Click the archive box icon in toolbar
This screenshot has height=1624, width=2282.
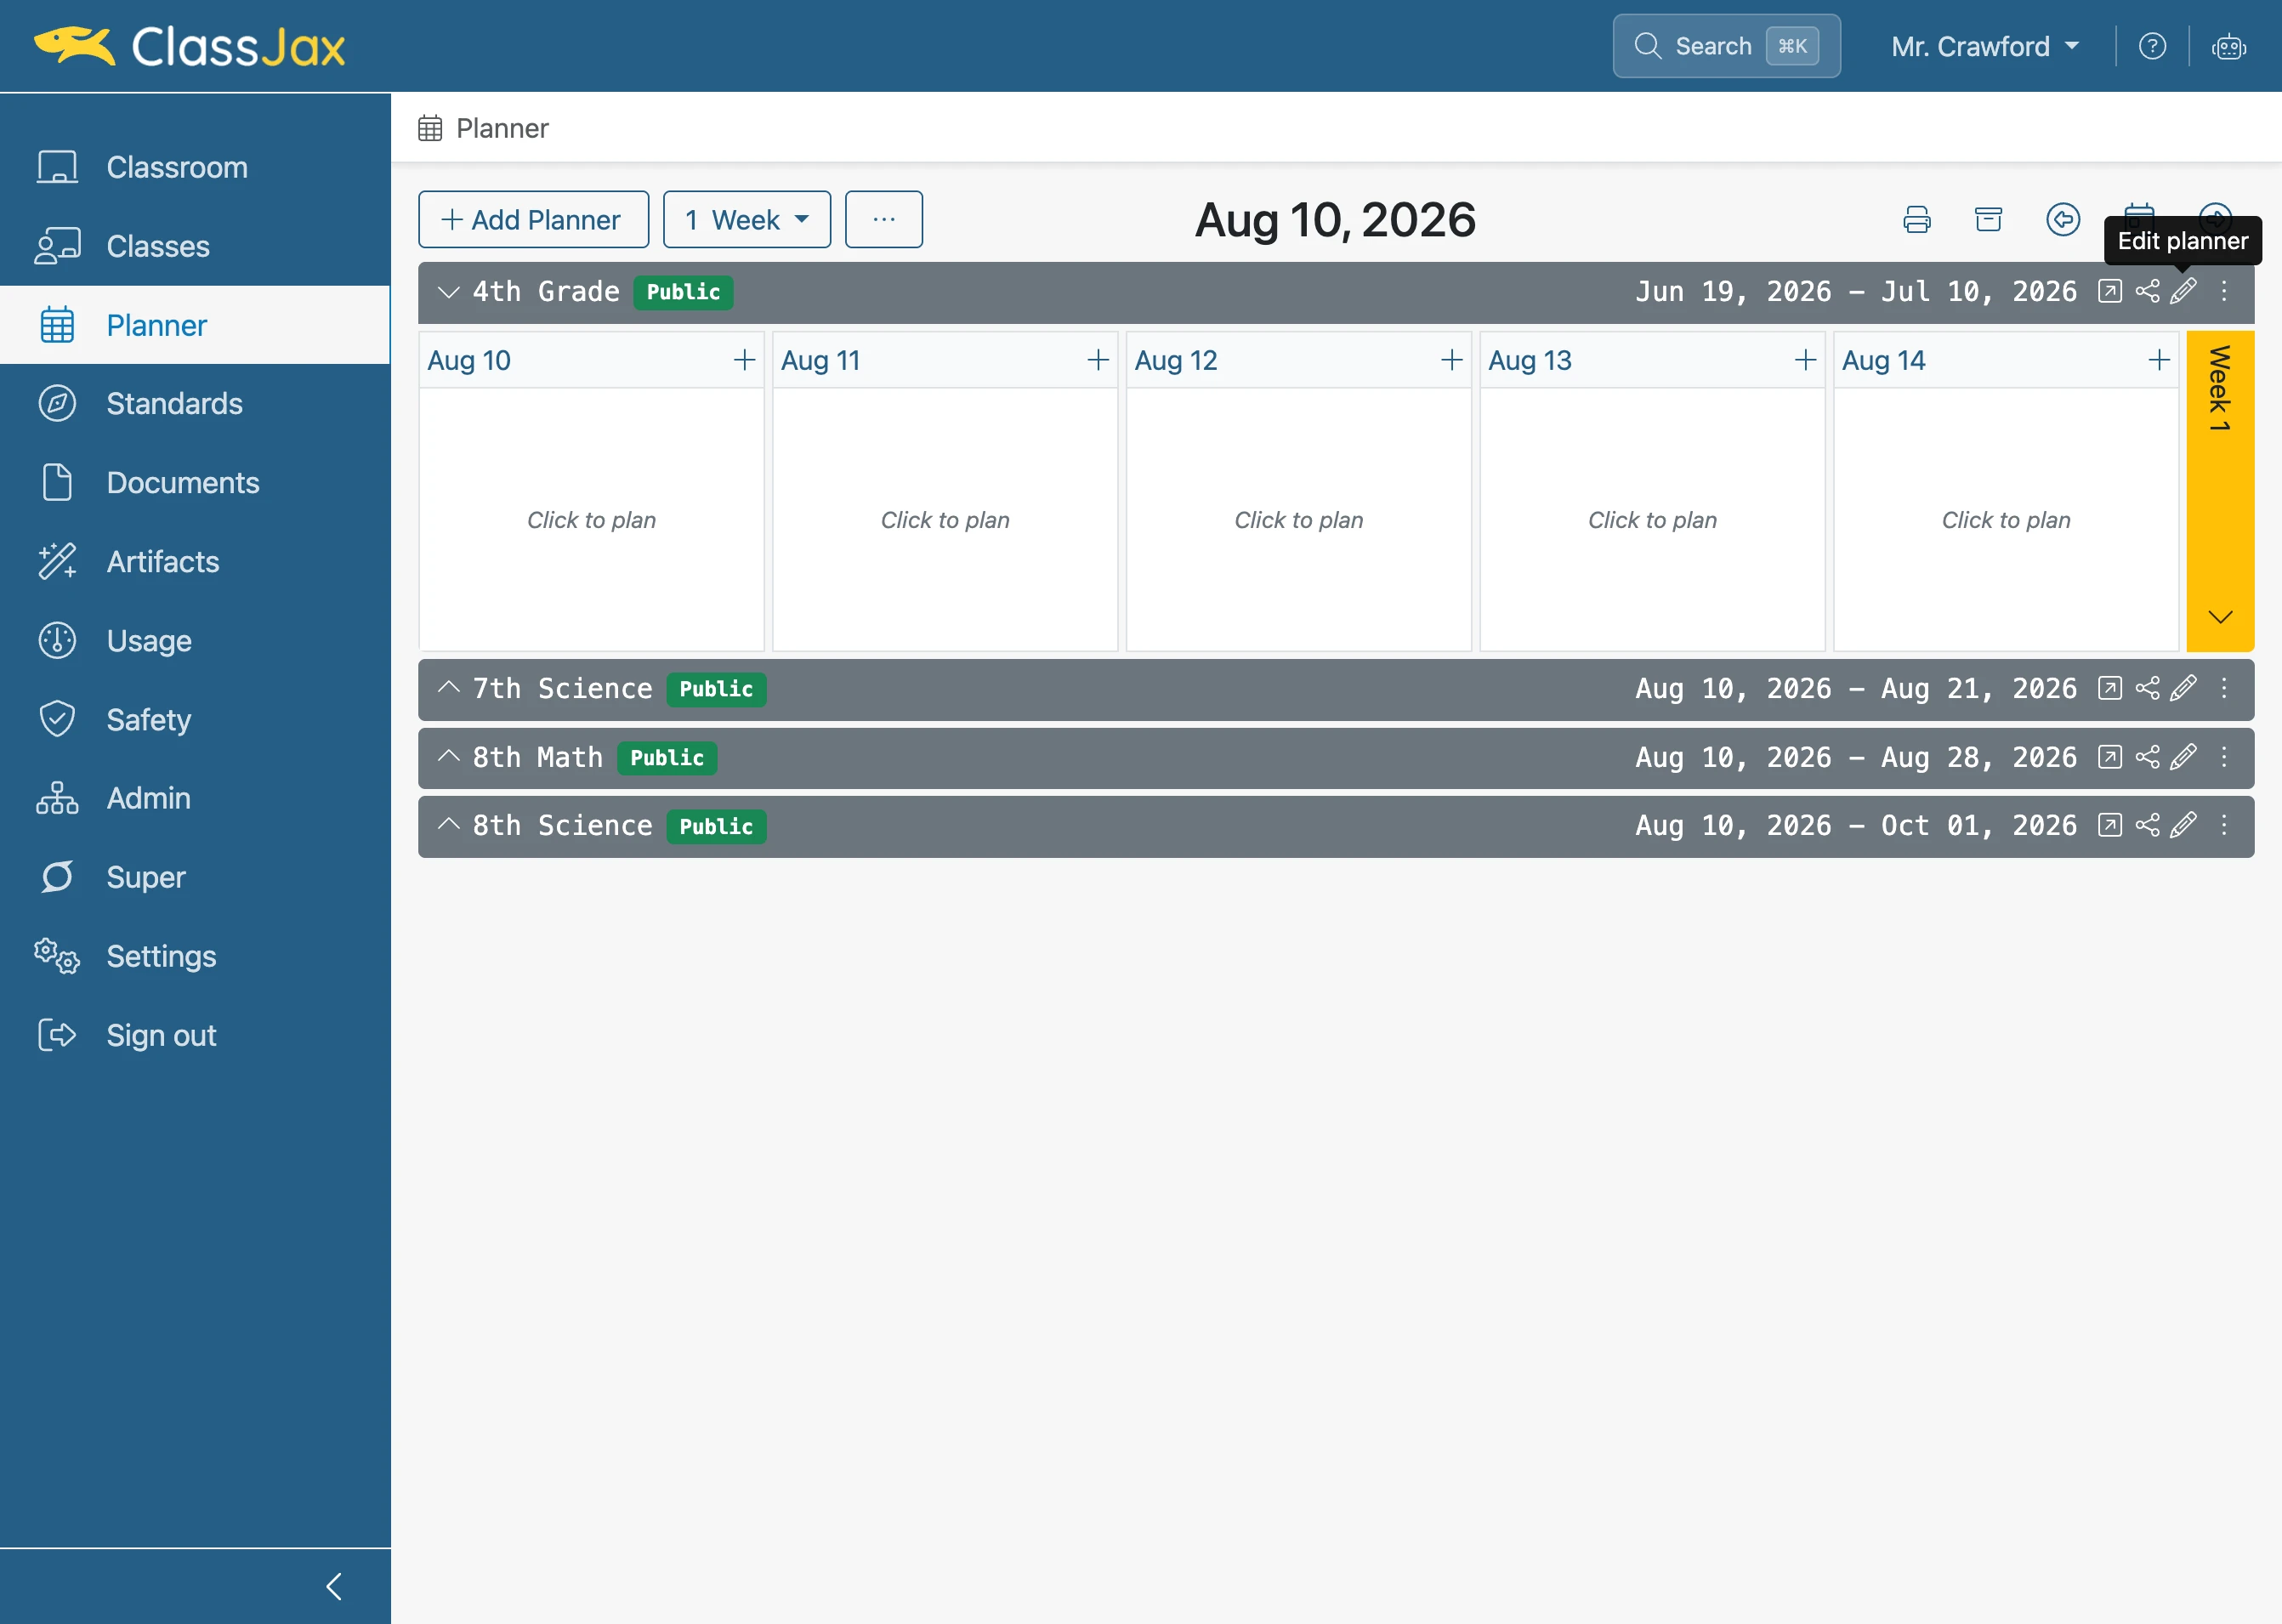click(x=1988, y=219)
